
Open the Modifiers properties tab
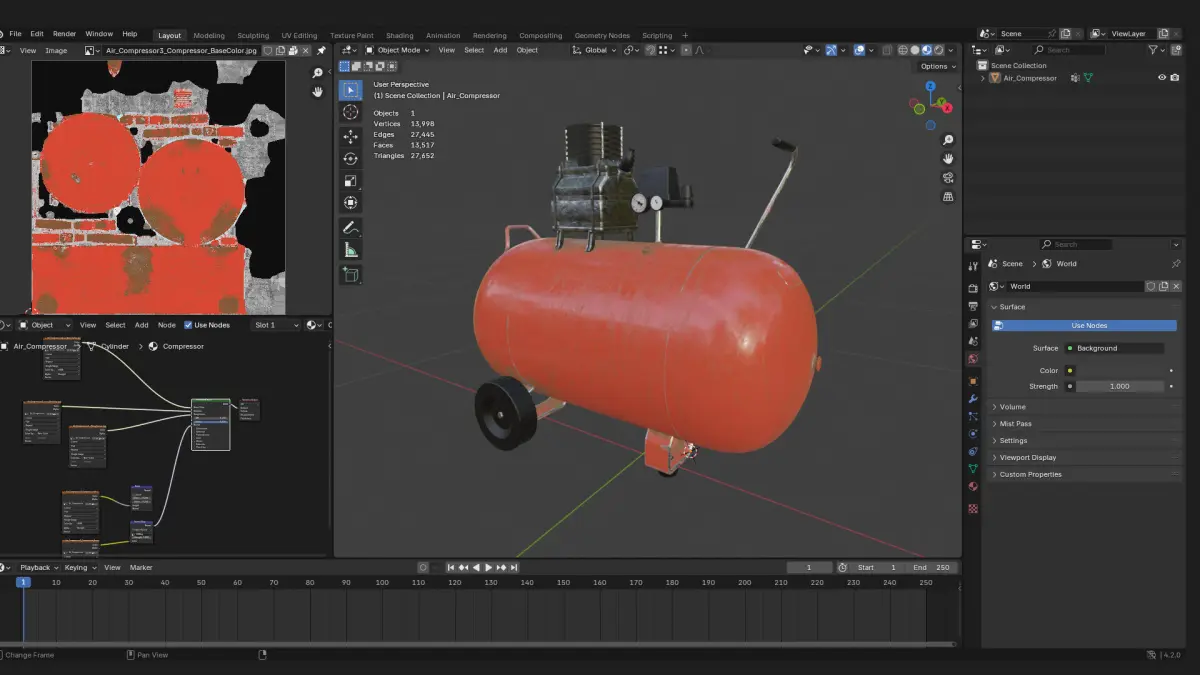[973, 399]
